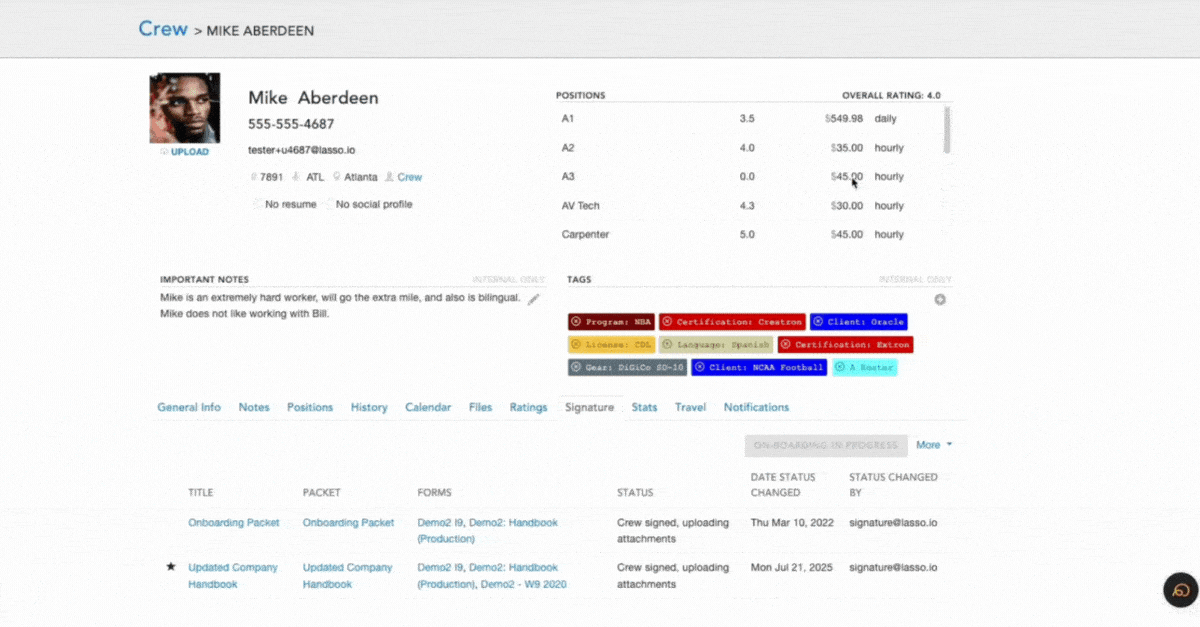Remove the Certification: Extron tag
1200x627 pixels.
coord(786,344)
